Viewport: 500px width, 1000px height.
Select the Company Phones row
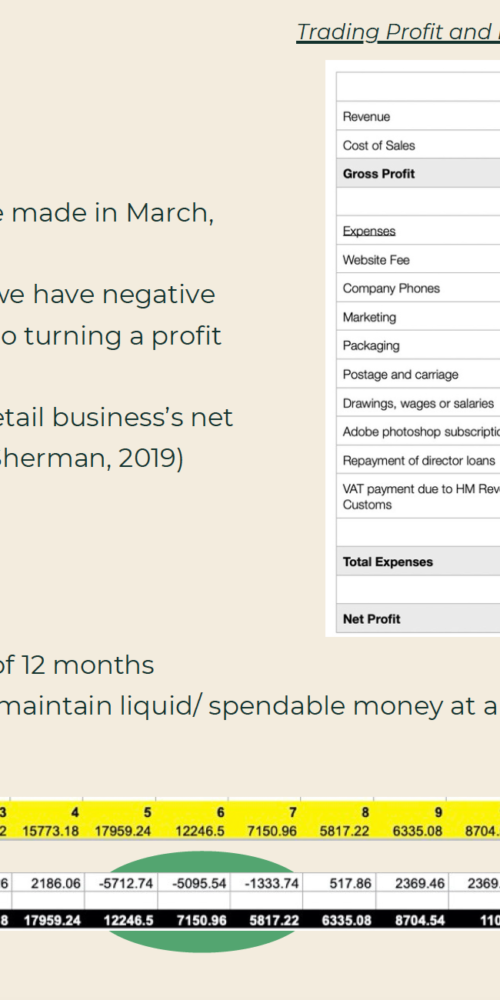(418, 288)
